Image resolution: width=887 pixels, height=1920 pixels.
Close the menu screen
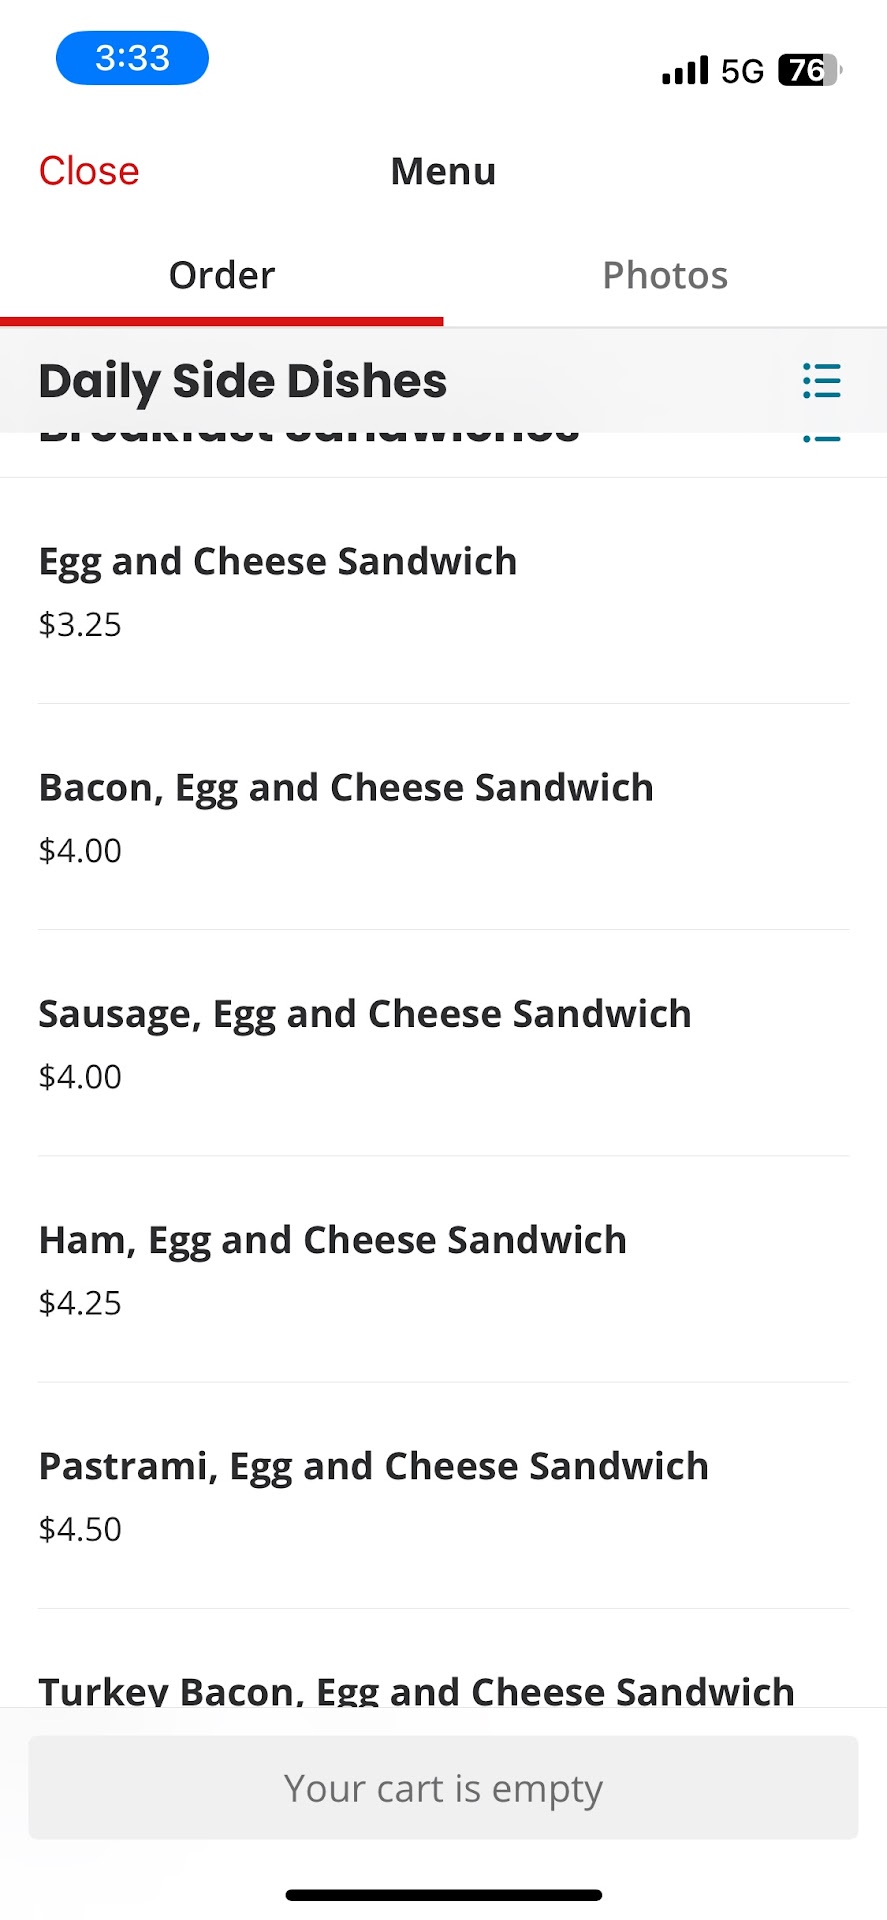(89, 171)
